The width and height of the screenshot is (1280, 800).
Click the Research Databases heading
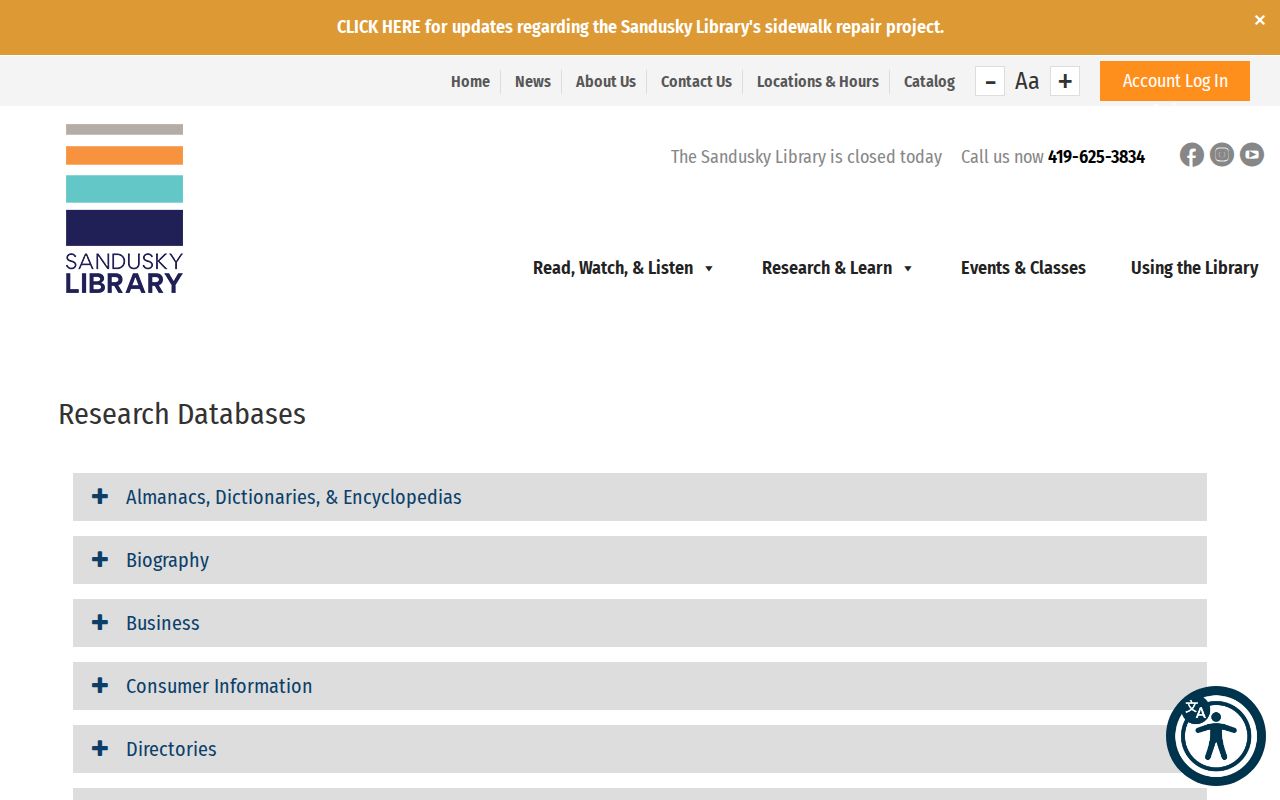pos(182,414)
